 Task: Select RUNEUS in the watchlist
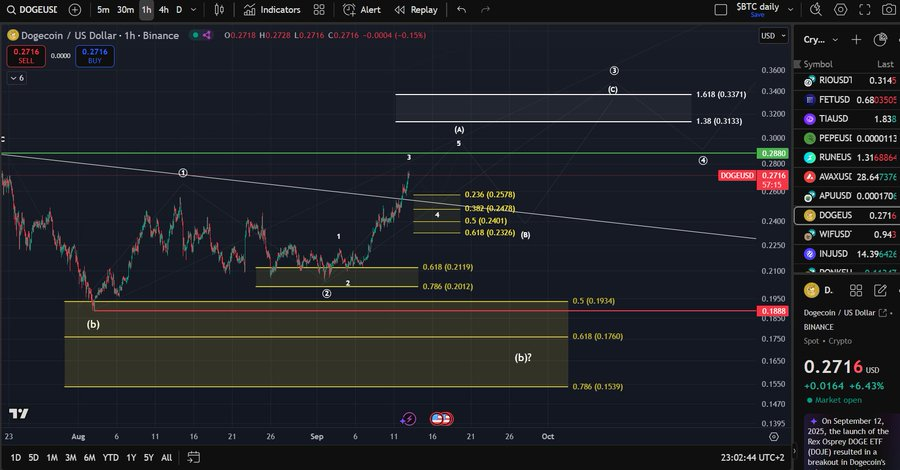tap(849, 157)
